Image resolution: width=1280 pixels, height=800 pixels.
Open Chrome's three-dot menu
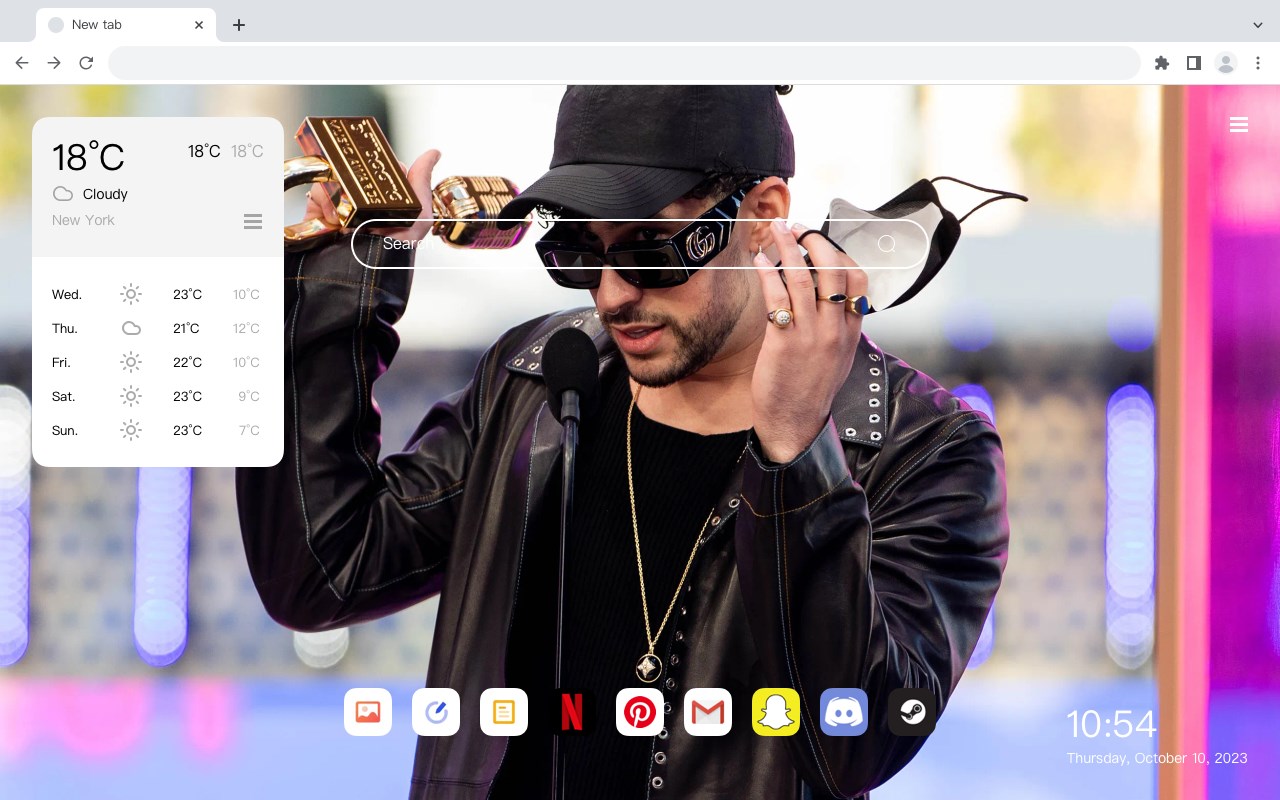click(1258, 63)
